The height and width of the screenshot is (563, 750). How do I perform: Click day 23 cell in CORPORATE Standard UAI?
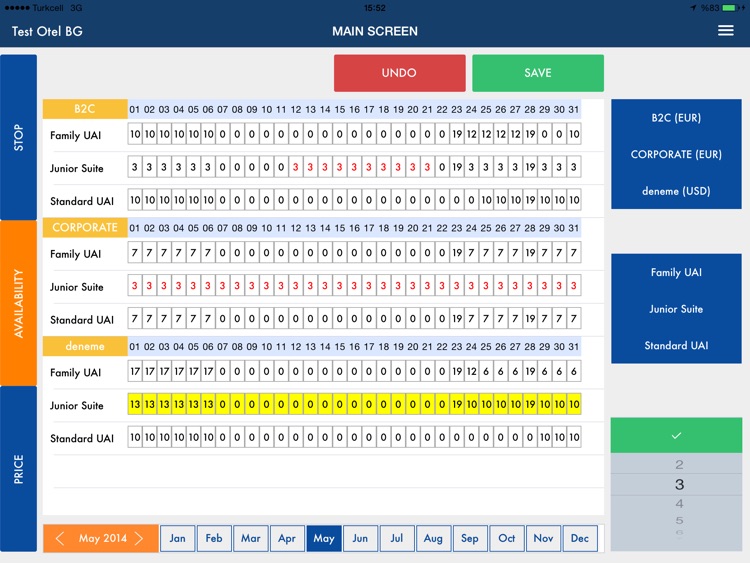(x=457, y=319)
